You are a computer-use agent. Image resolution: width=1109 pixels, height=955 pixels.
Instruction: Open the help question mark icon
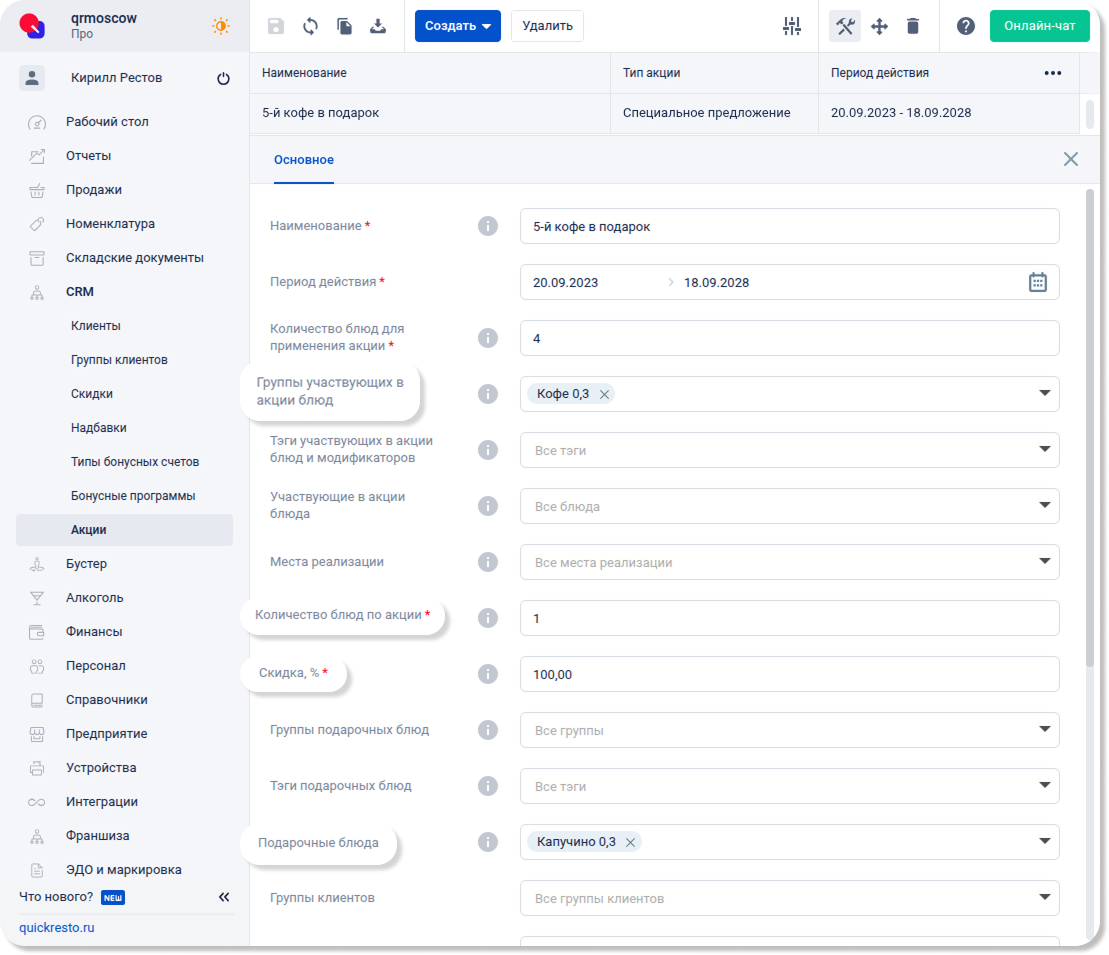click(x=966, y=27)
